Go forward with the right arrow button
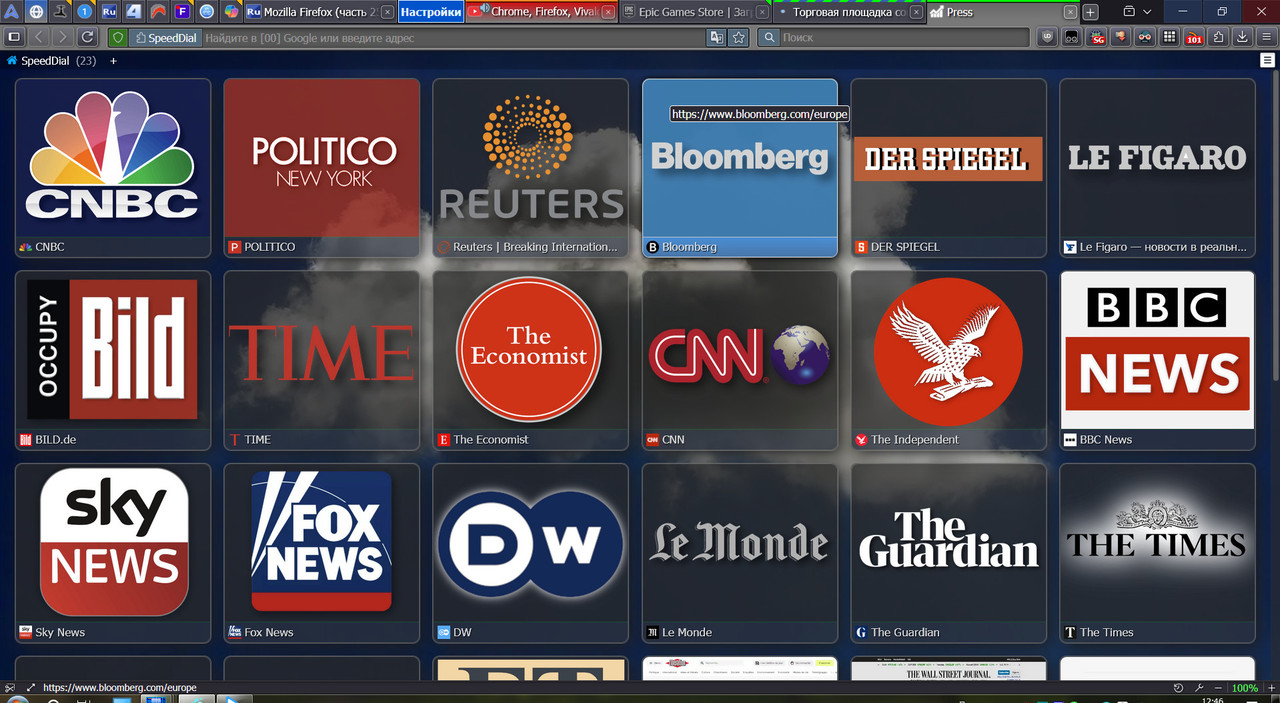Viewport: 1280px width, 703px height. (63, 37)
